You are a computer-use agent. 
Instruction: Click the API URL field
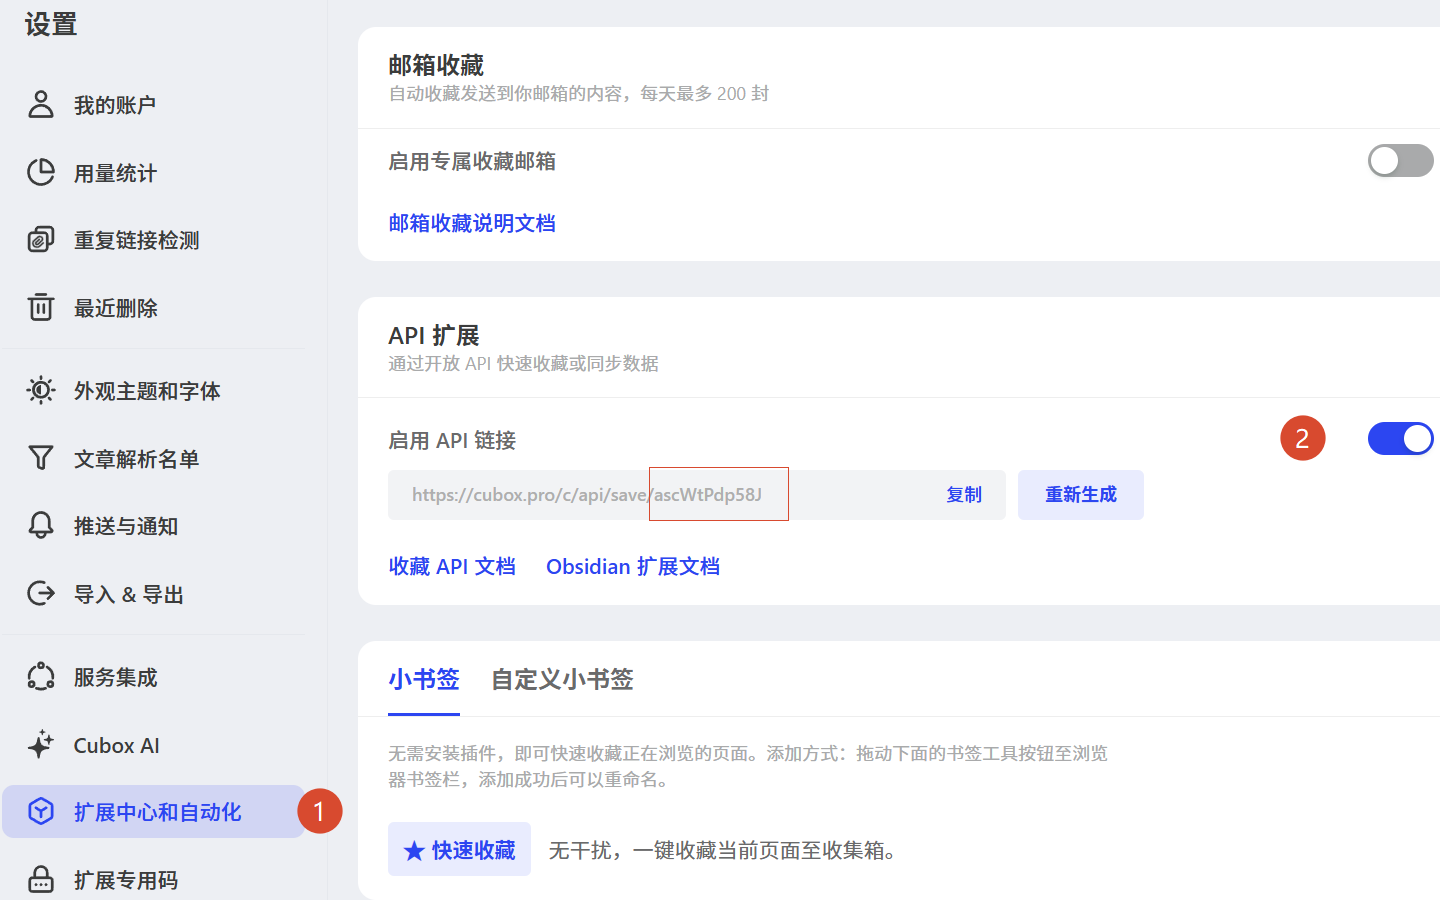(x=697, y=495)
